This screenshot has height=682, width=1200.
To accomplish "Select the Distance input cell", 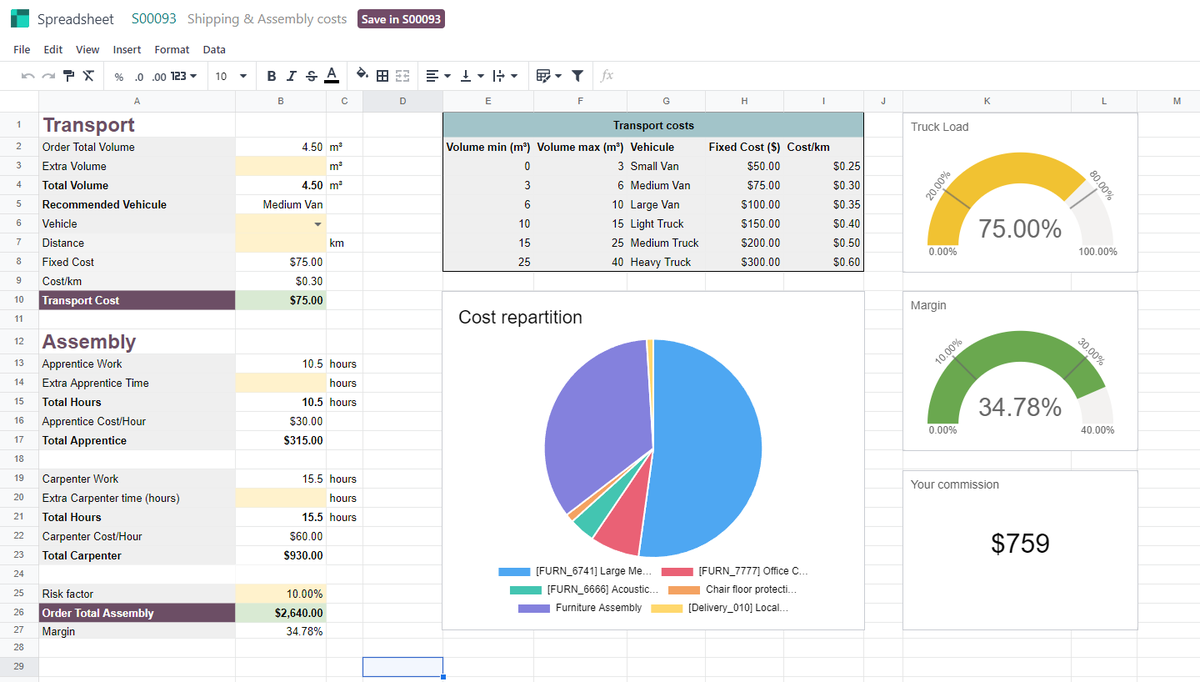I will pyautogui.click(x=280, y=243).
